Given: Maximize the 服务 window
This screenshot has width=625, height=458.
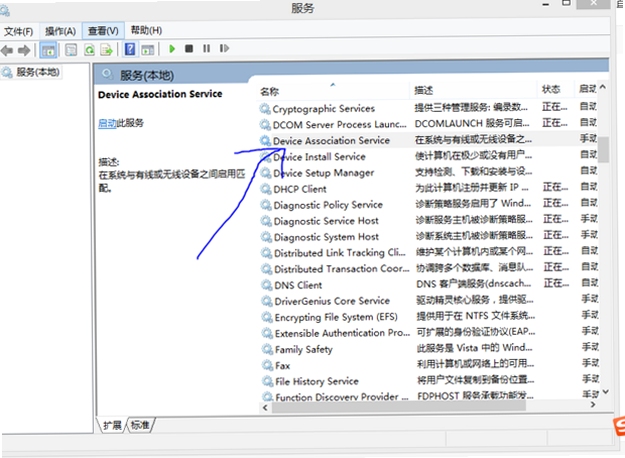Looking at the screenshot, I should (x=566, y=3).
